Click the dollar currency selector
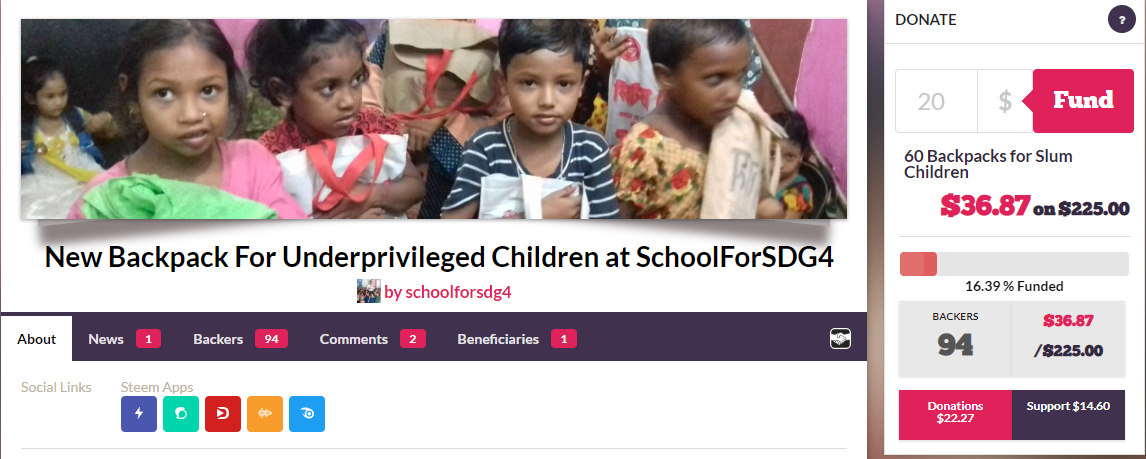 tap(1005, 101)
